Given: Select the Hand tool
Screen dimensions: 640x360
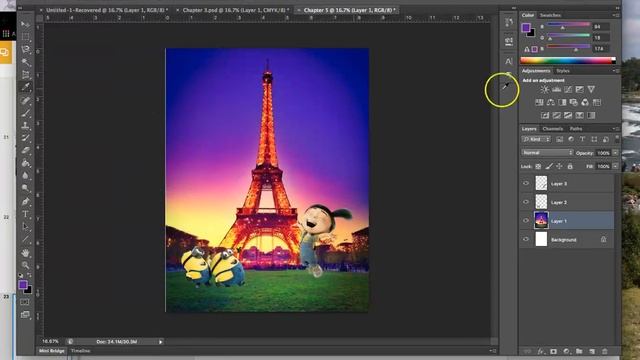Looking at the screenshot, I should click(25, 253).
